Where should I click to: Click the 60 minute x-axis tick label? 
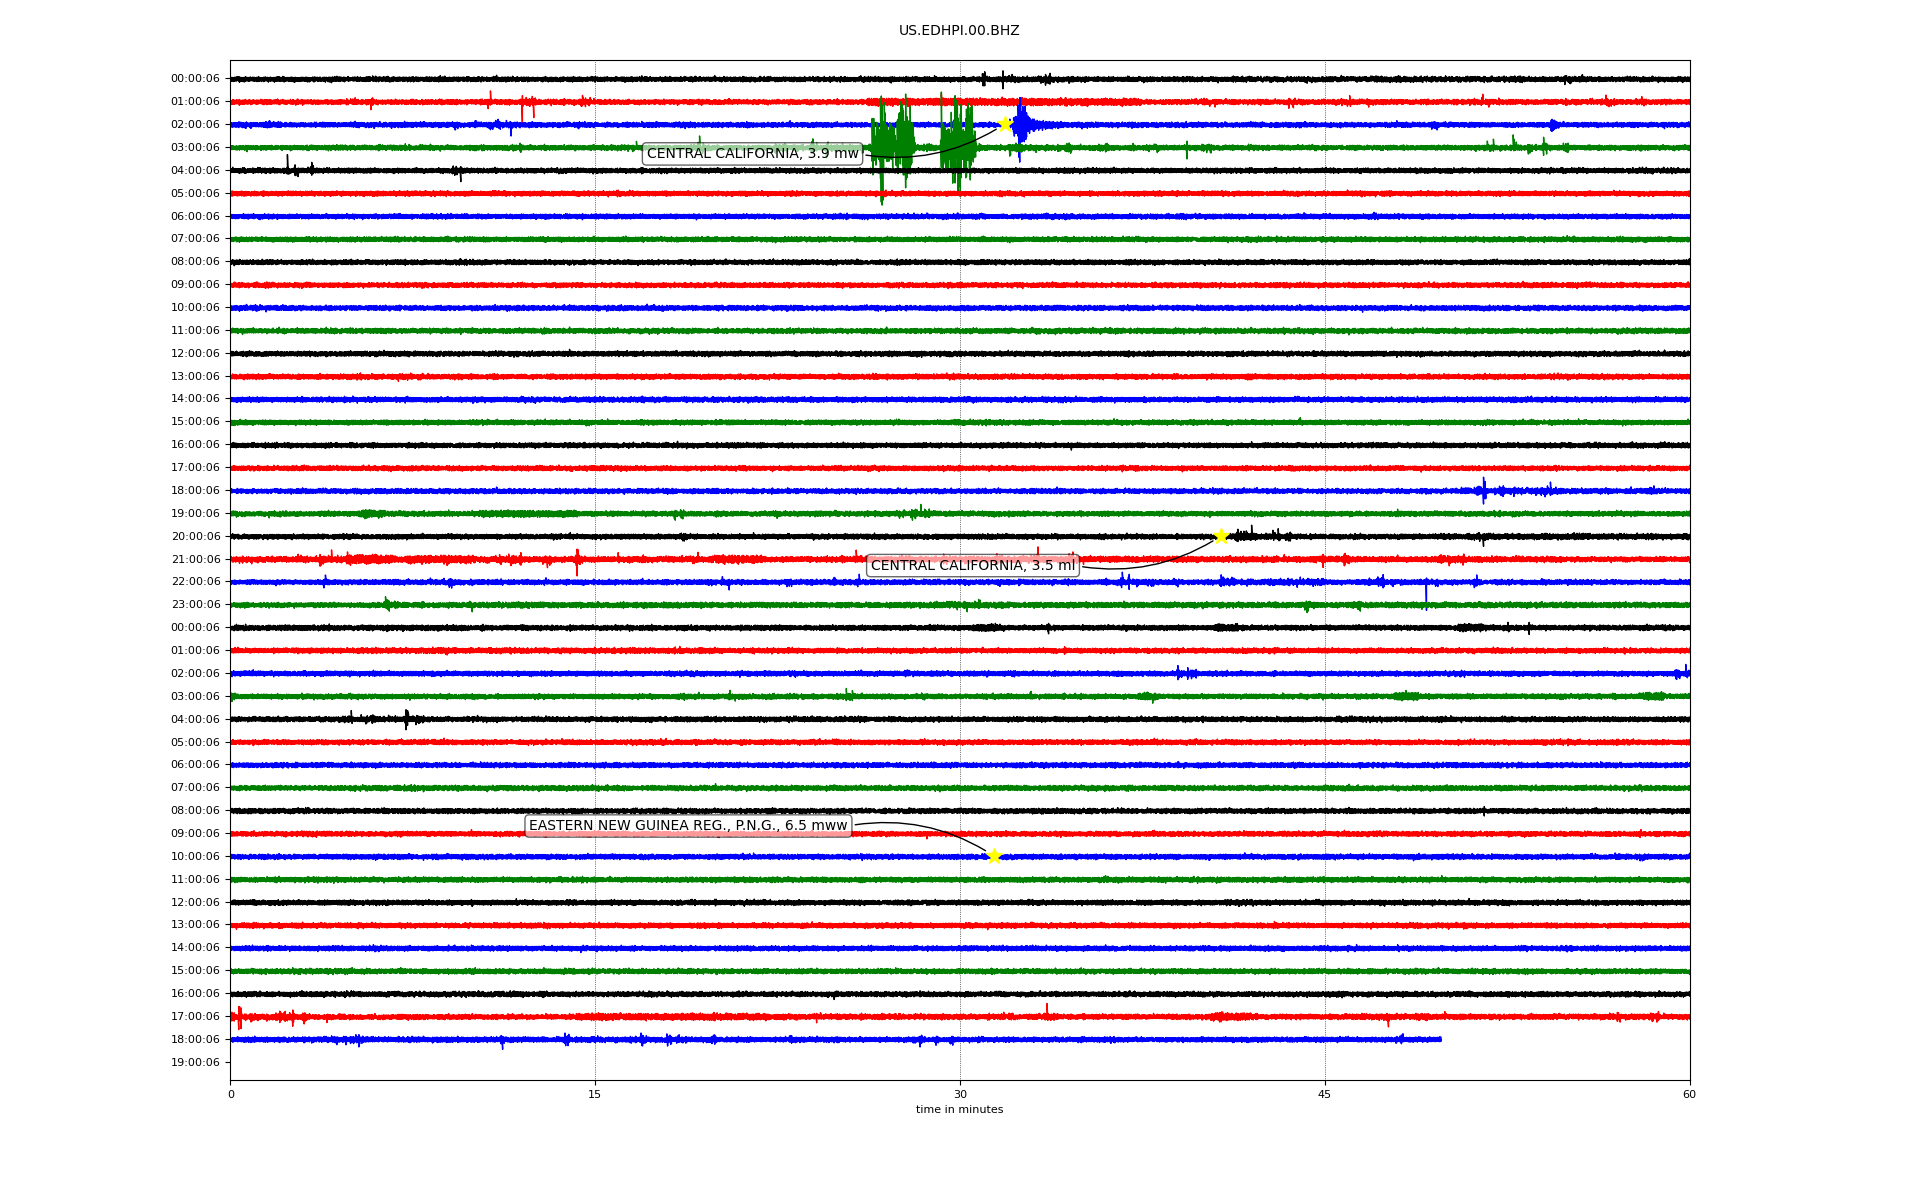[1689, 1094]
